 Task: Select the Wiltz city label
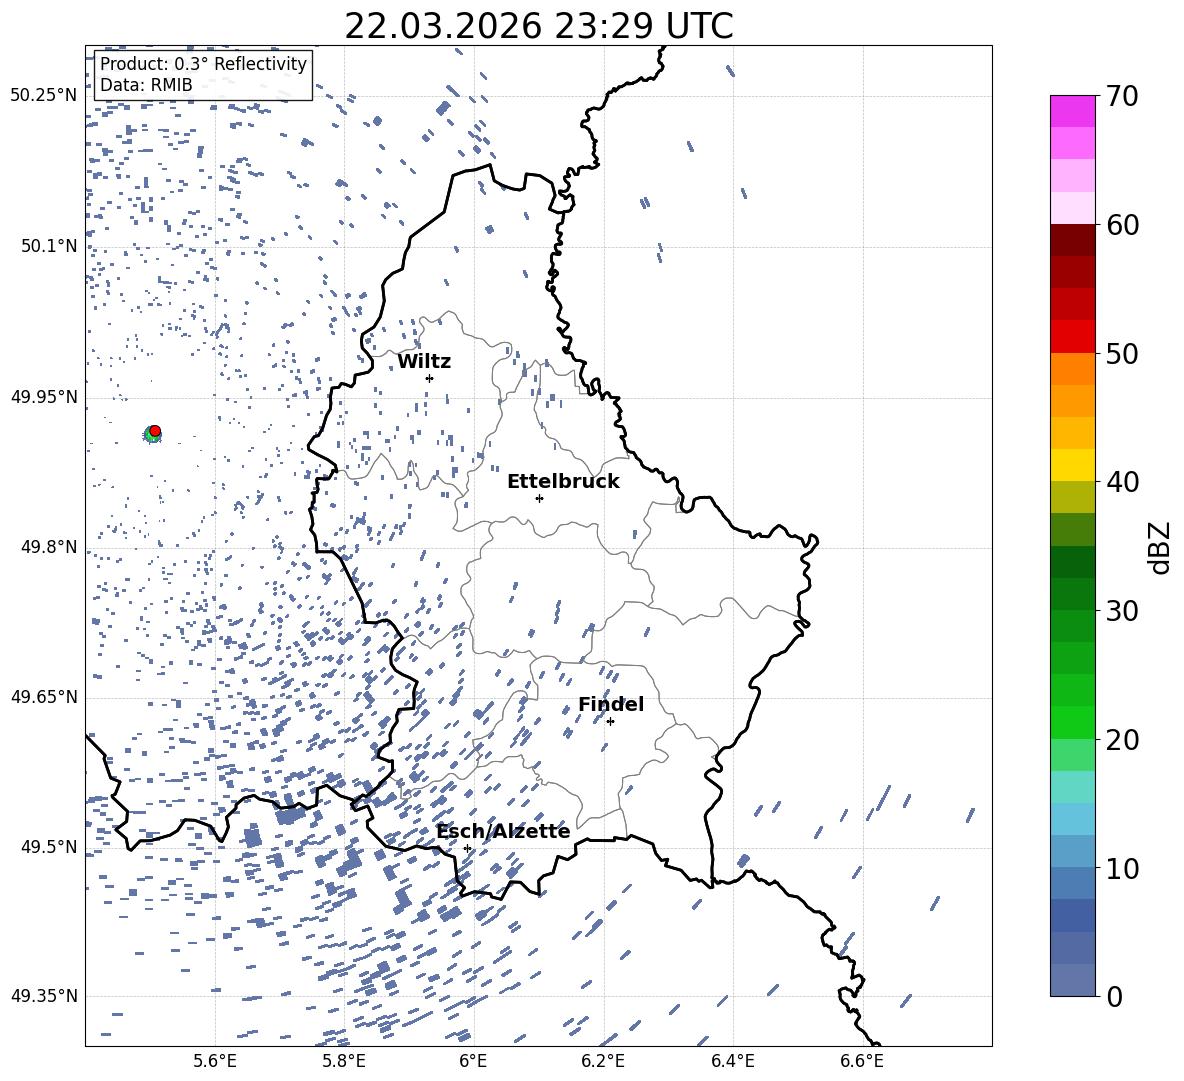point(424,362)
